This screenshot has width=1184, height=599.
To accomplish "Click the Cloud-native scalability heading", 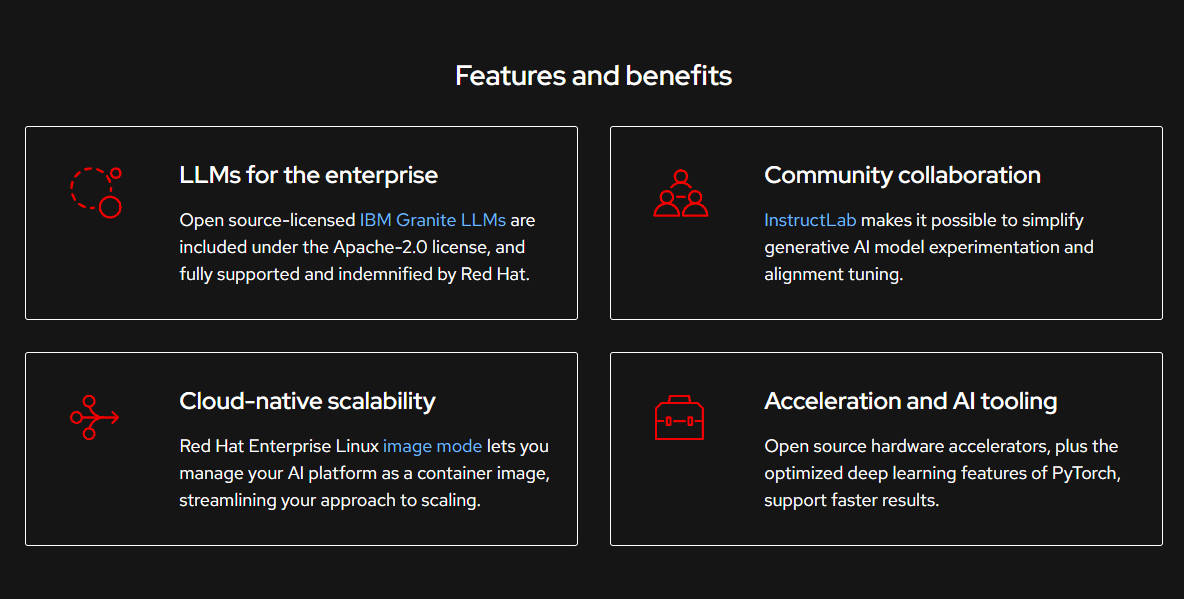I will tap(307, 401).
